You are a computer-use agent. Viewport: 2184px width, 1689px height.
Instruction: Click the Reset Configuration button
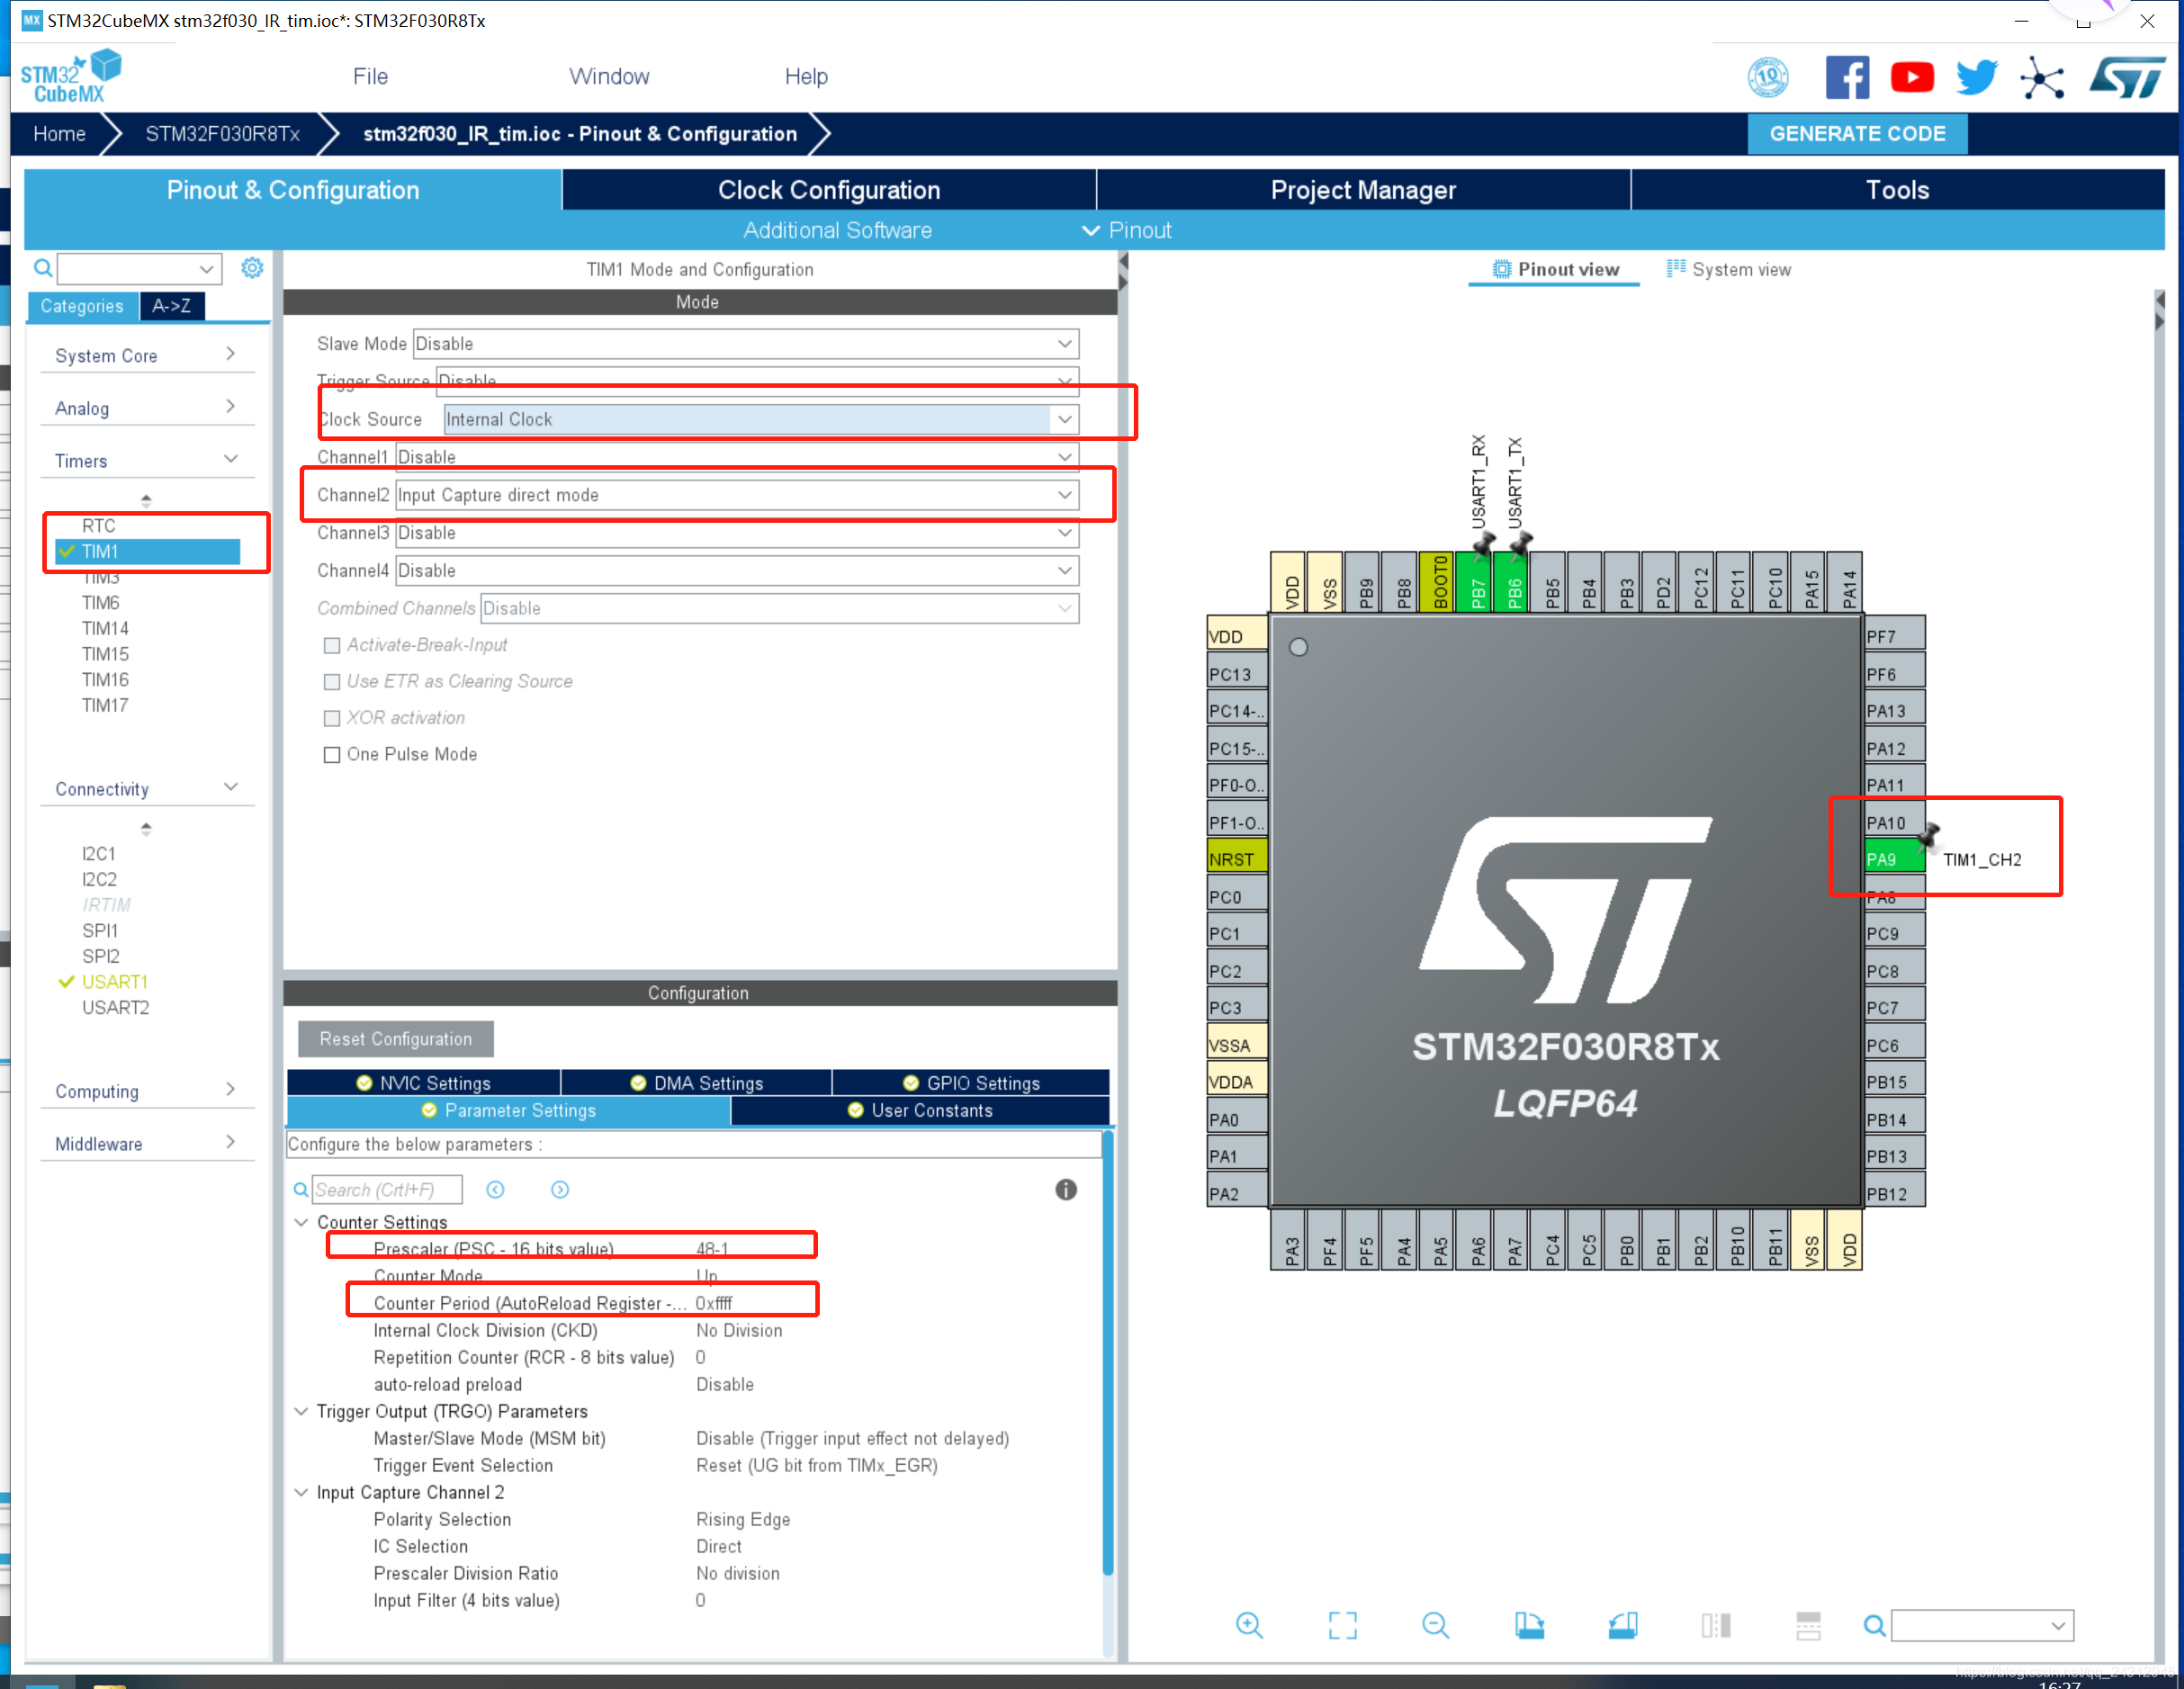tap(395, 1039)
